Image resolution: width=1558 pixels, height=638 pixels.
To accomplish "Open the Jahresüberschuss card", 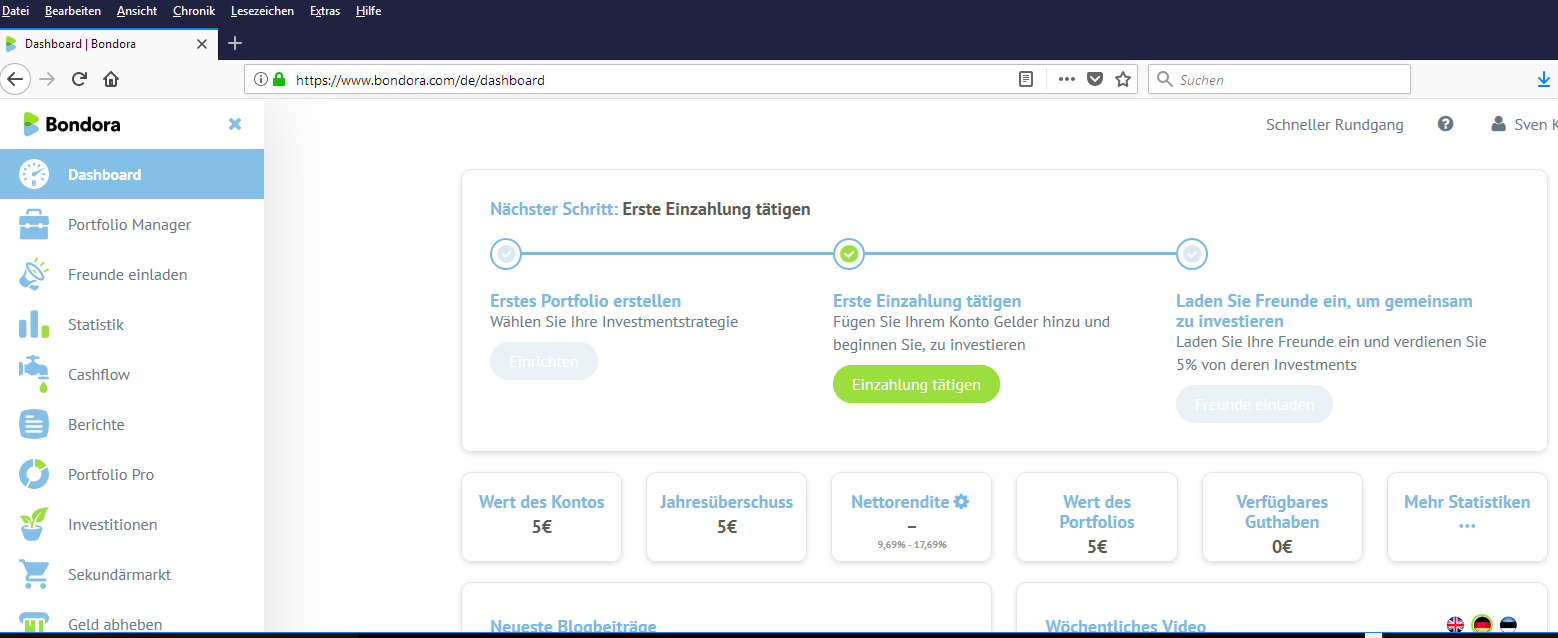I will [727, 517].
